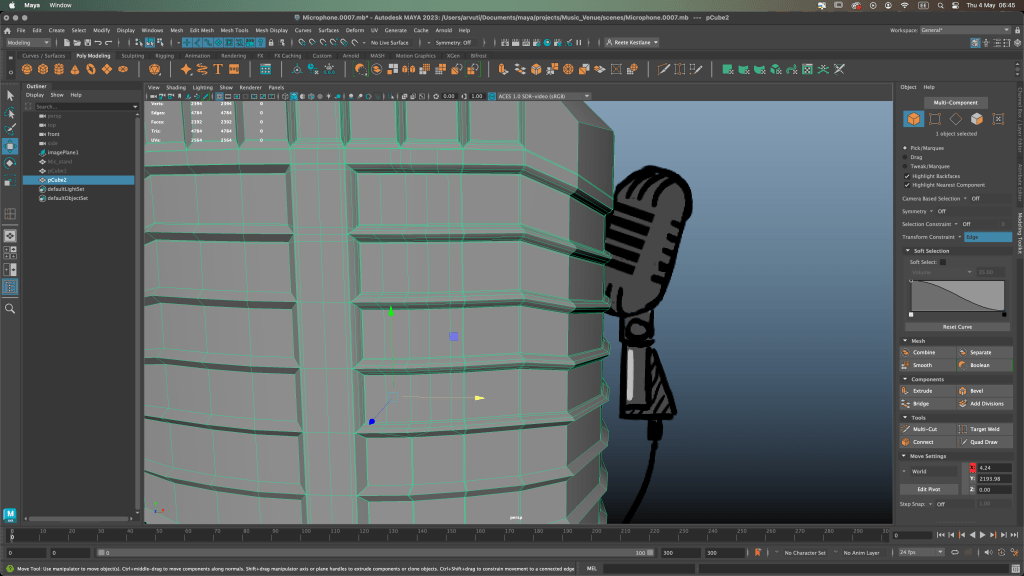The width and height of the screenshot is (1024, 576).
Task: Click the Edit Pivot button
Action: [x=929, y=489]
